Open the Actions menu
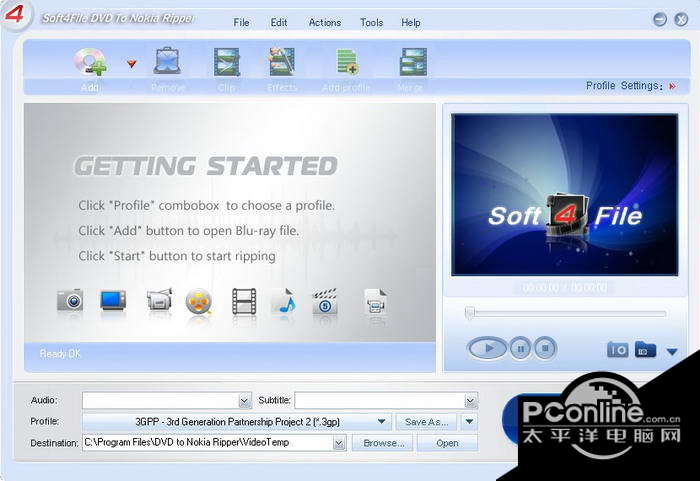 [x=325, y=22]
